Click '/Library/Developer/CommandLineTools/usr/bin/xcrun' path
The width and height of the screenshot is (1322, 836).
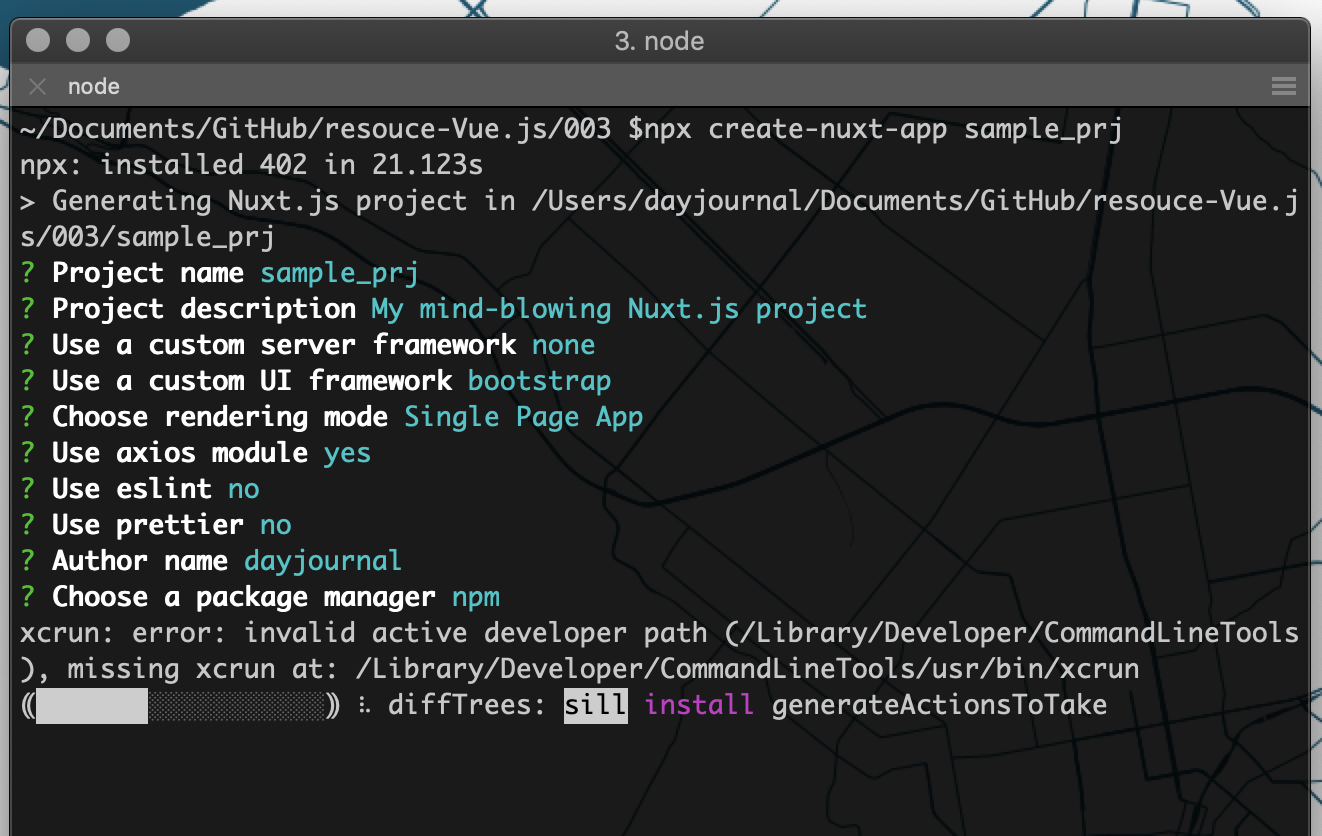pos(747,669)
